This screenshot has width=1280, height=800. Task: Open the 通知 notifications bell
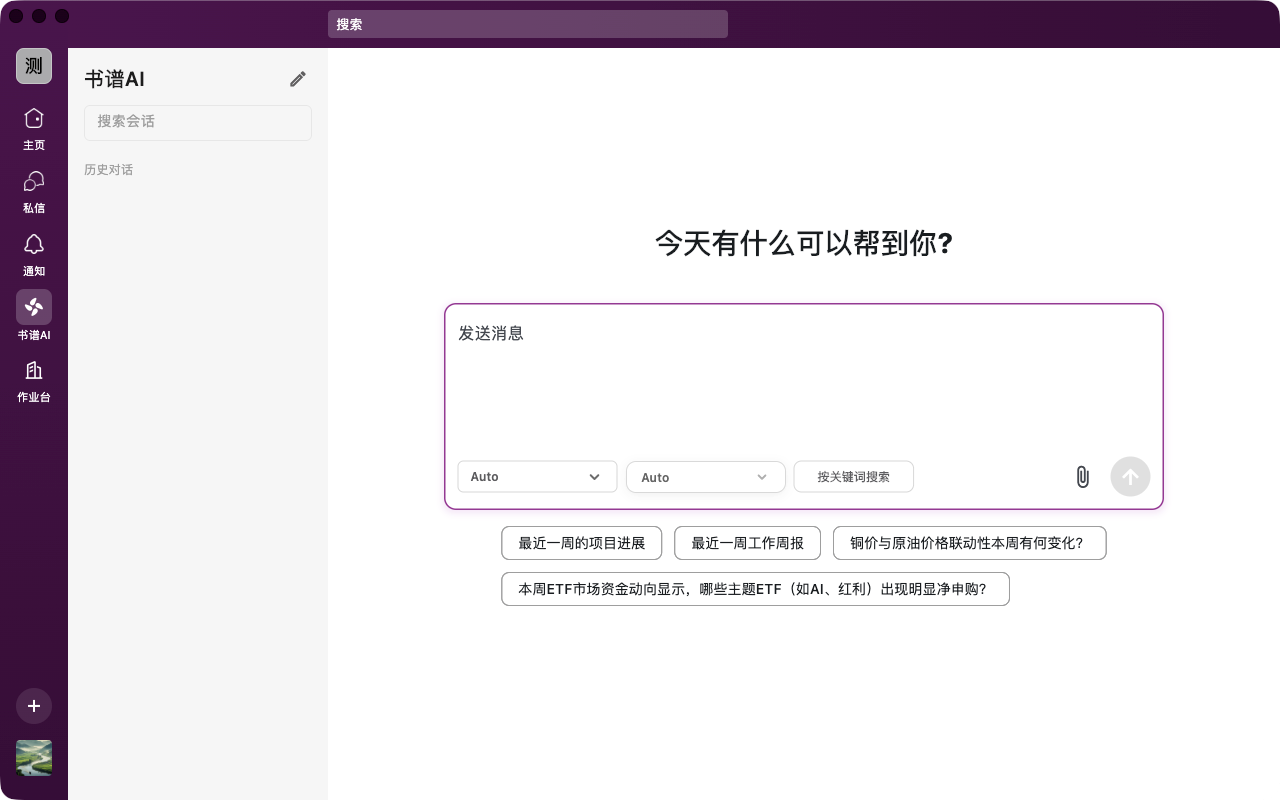(x=34, y=244)
